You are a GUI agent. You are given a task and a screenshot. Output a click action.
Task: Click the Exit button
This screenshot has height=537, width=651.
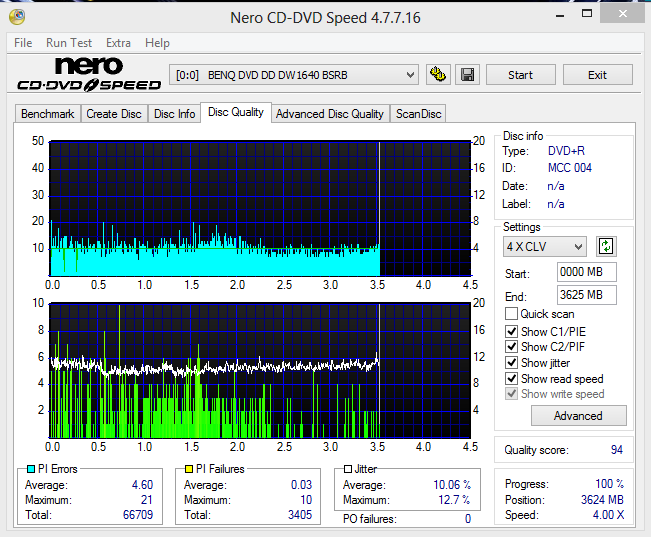click(597, 75)
